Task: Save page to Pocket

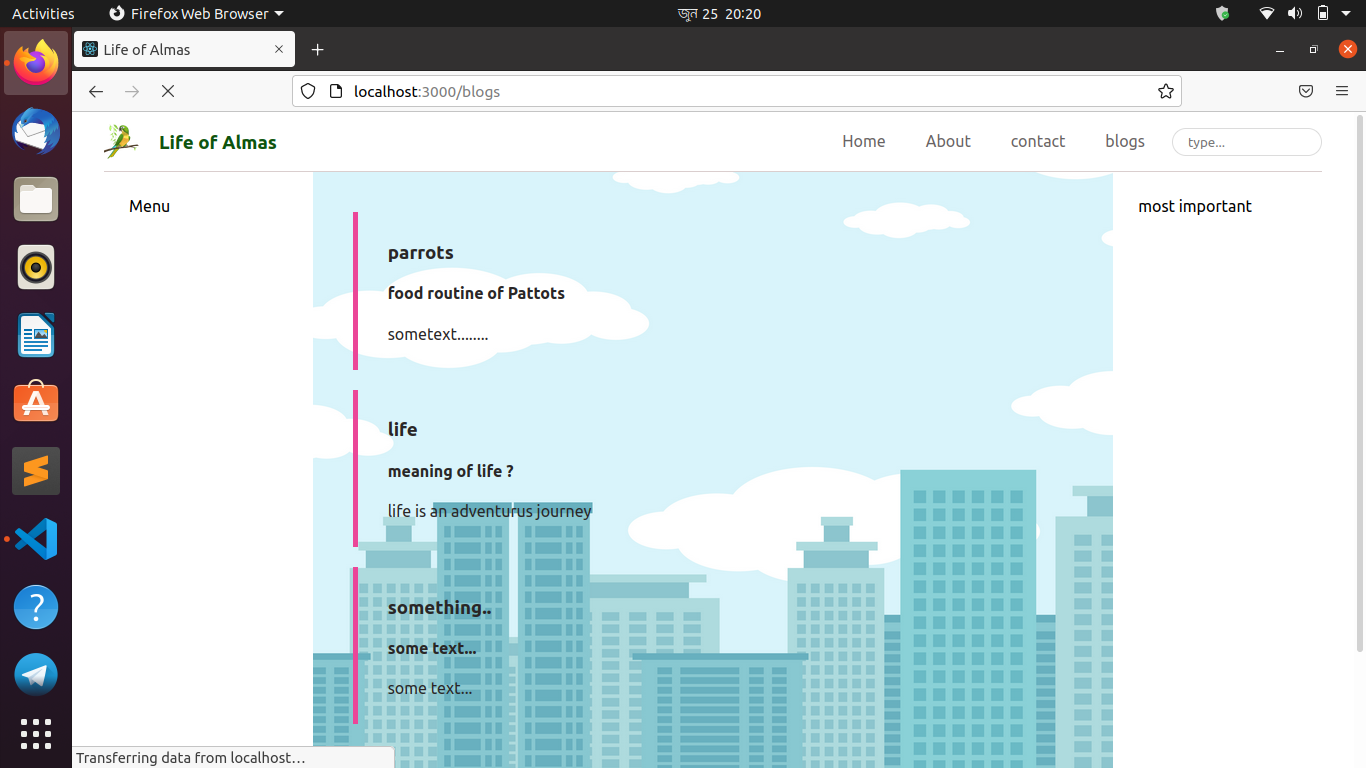Action: click(1305, 91)
